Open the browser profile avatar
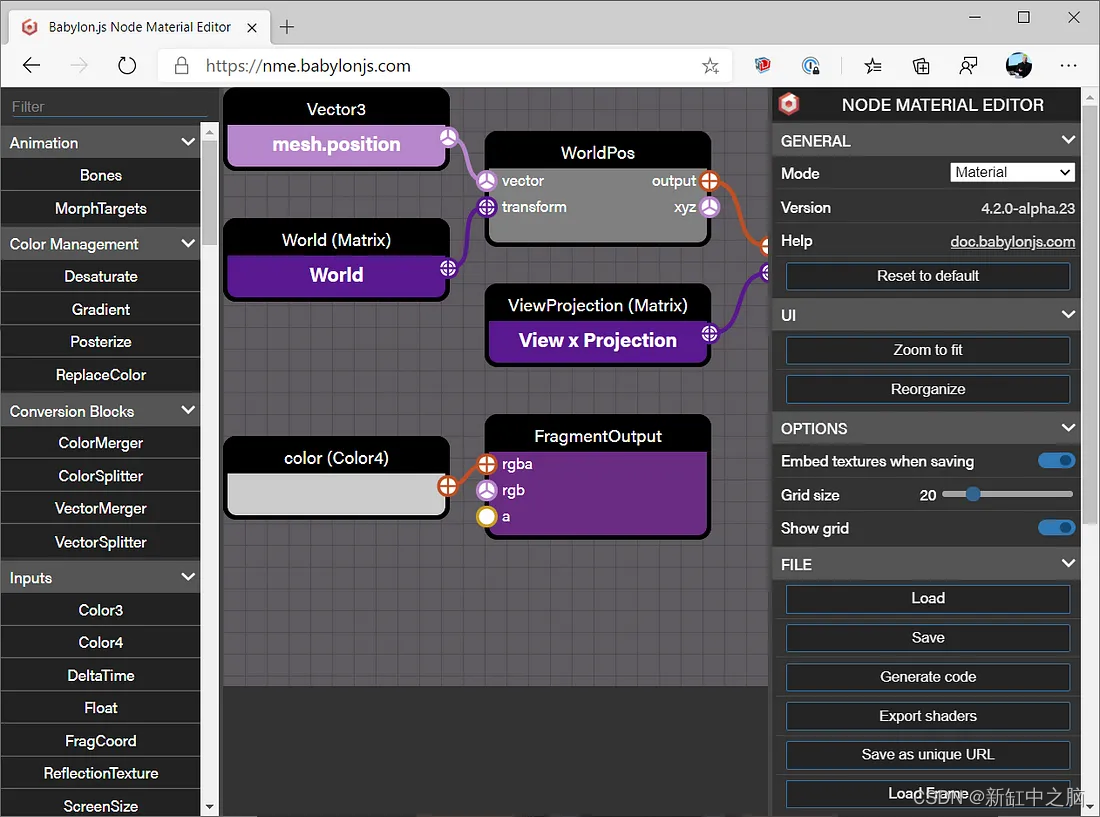Screen dimensions: 1100x817 tap(1019, 66)
